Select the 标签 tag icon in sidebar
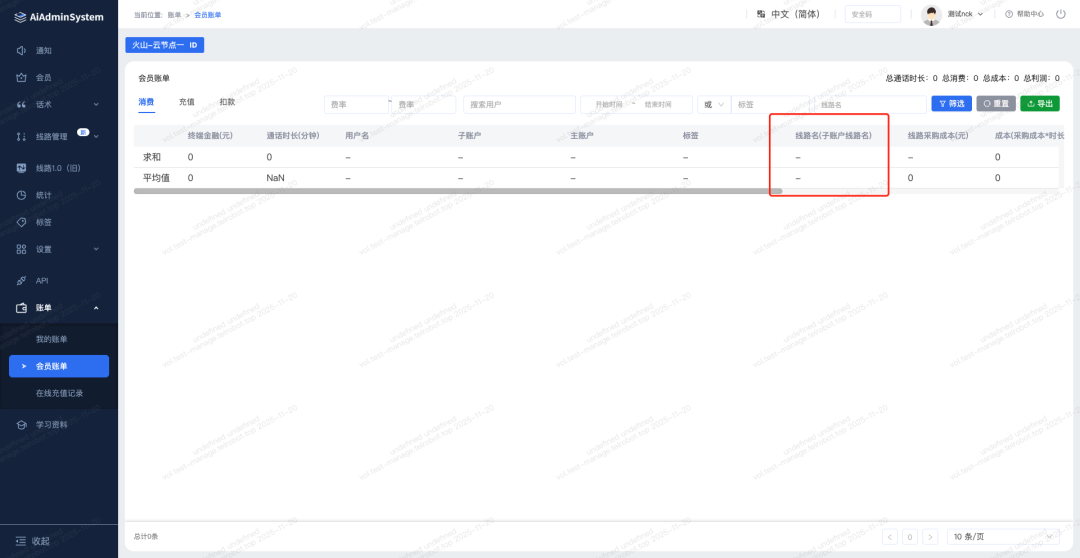Viewport: 1080px width, 558px height. click(22, 222)
